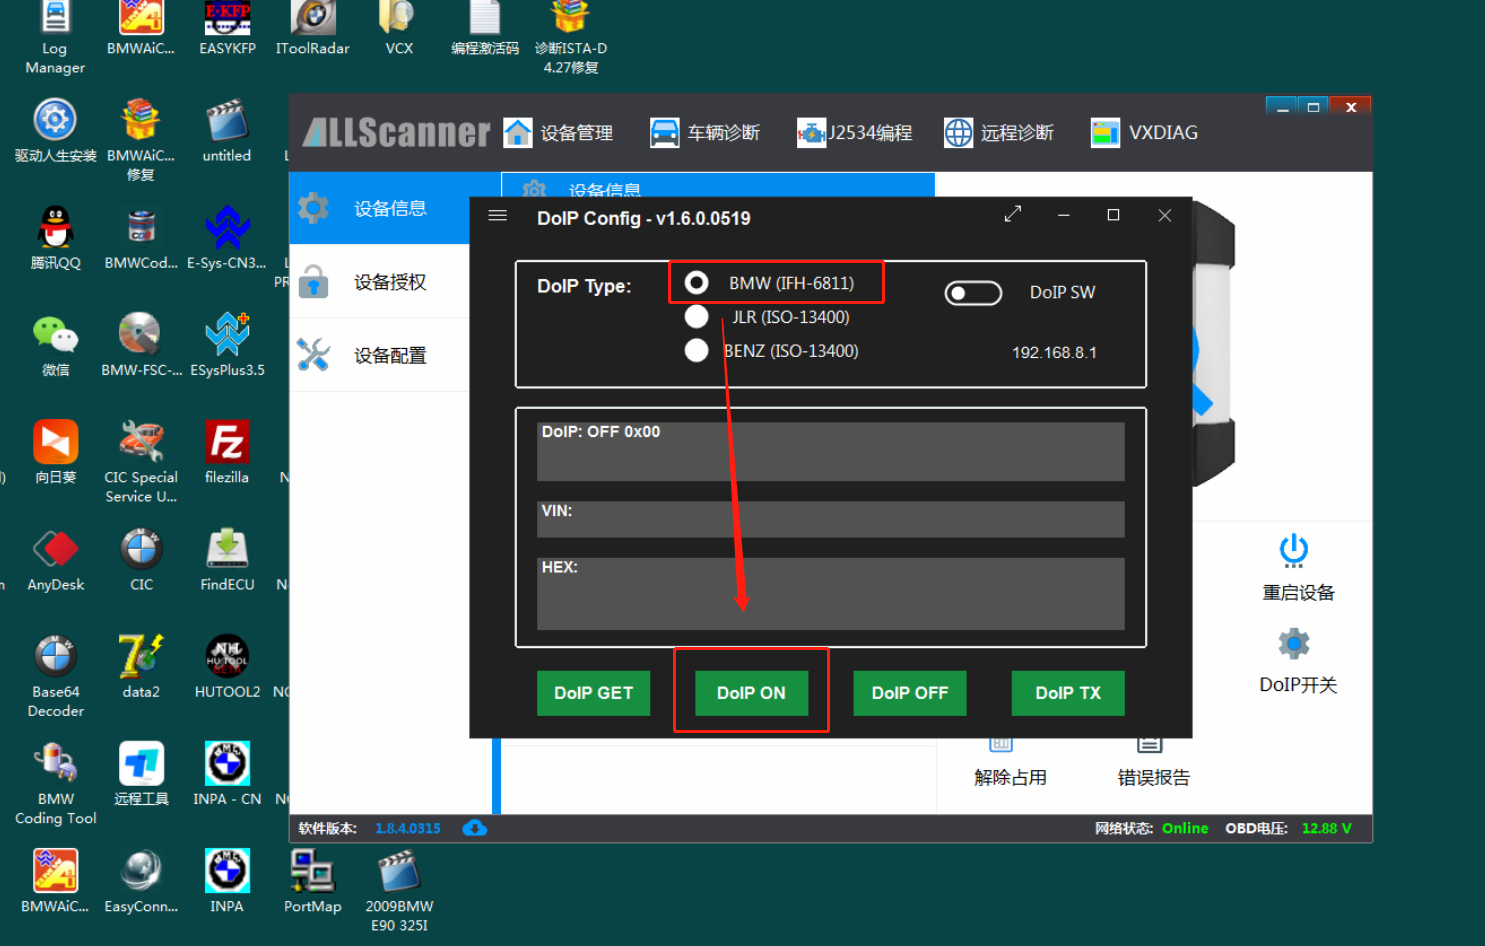Expand DoIP Config window to fullscreen
The height and width of the screenshot is (946, 1485).
click(1013, 214)
